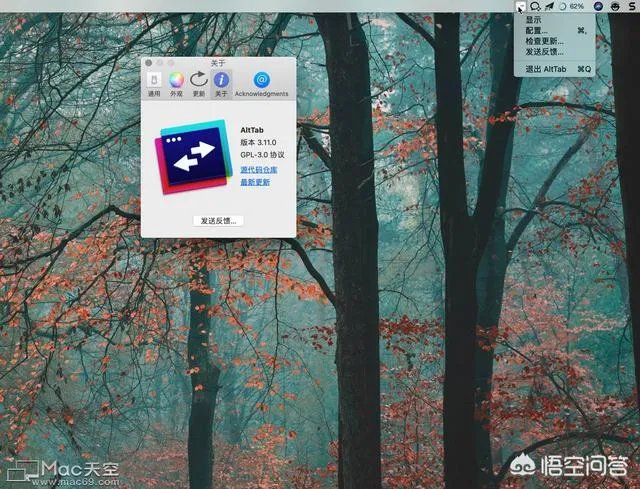640x489 pixels.
Task: Choose 配置… from the AltTab menu
Action: pyautogui.click(x=554, y=31)
